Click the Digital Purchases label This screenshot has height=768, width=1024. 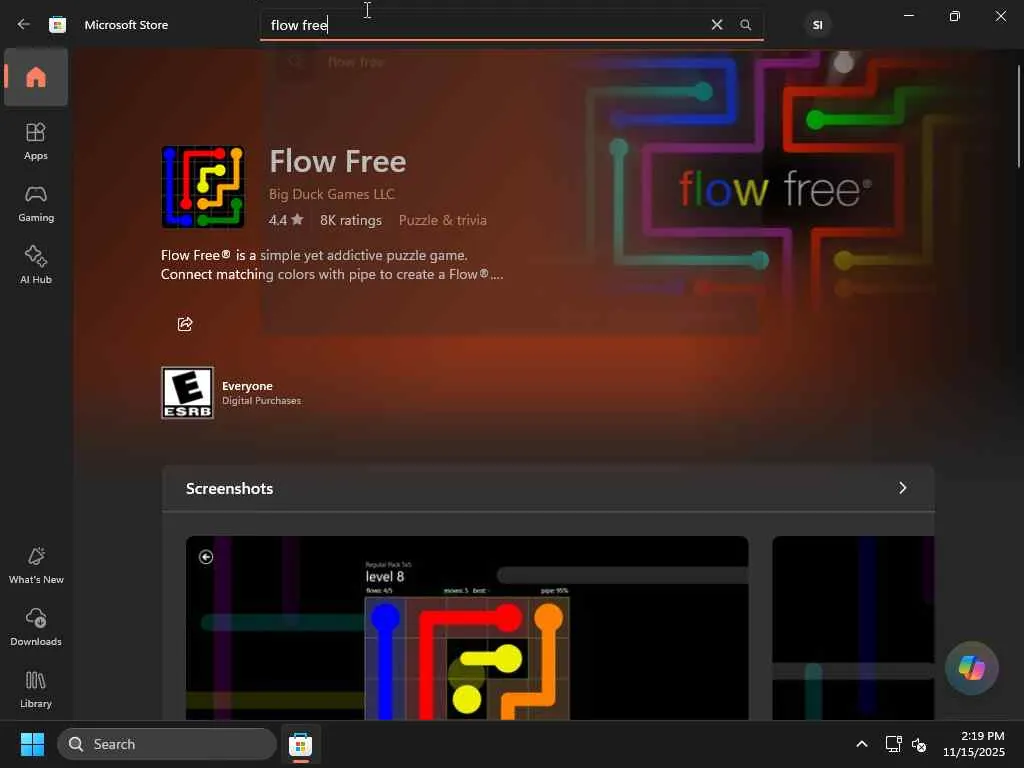(x=261, y=400)
